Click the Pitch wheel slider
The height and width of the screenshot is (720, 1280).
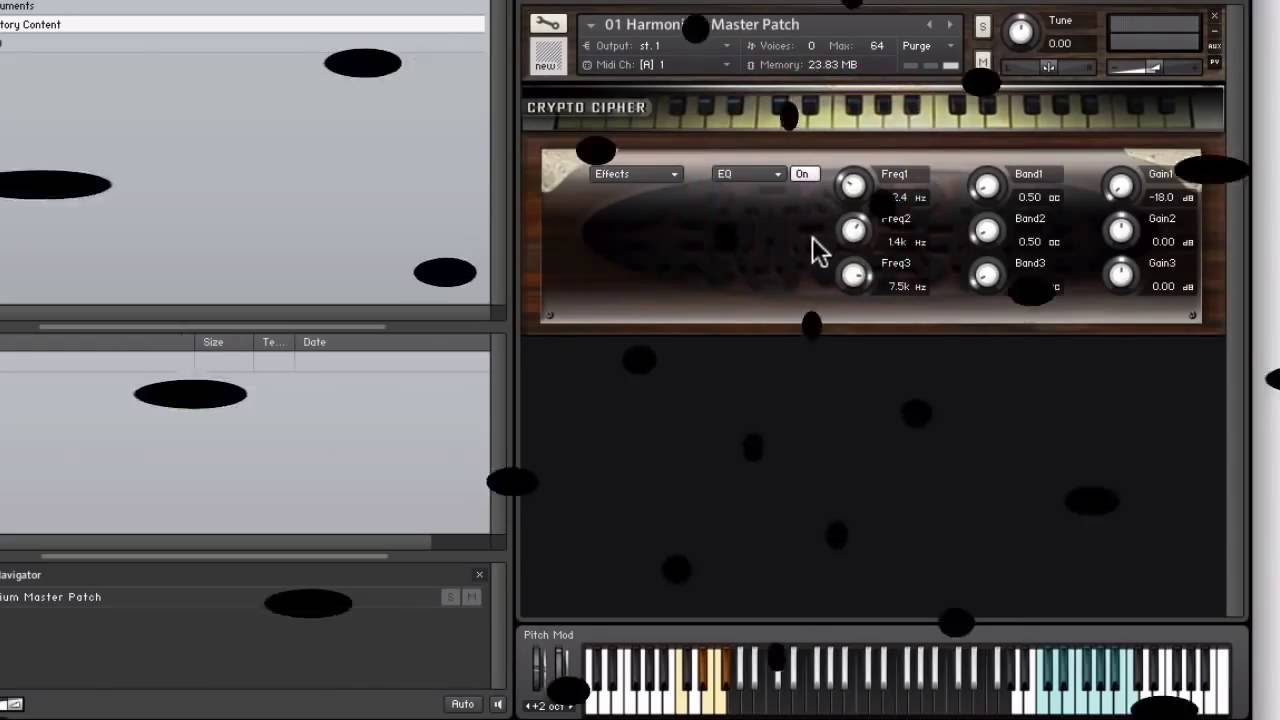538,667
